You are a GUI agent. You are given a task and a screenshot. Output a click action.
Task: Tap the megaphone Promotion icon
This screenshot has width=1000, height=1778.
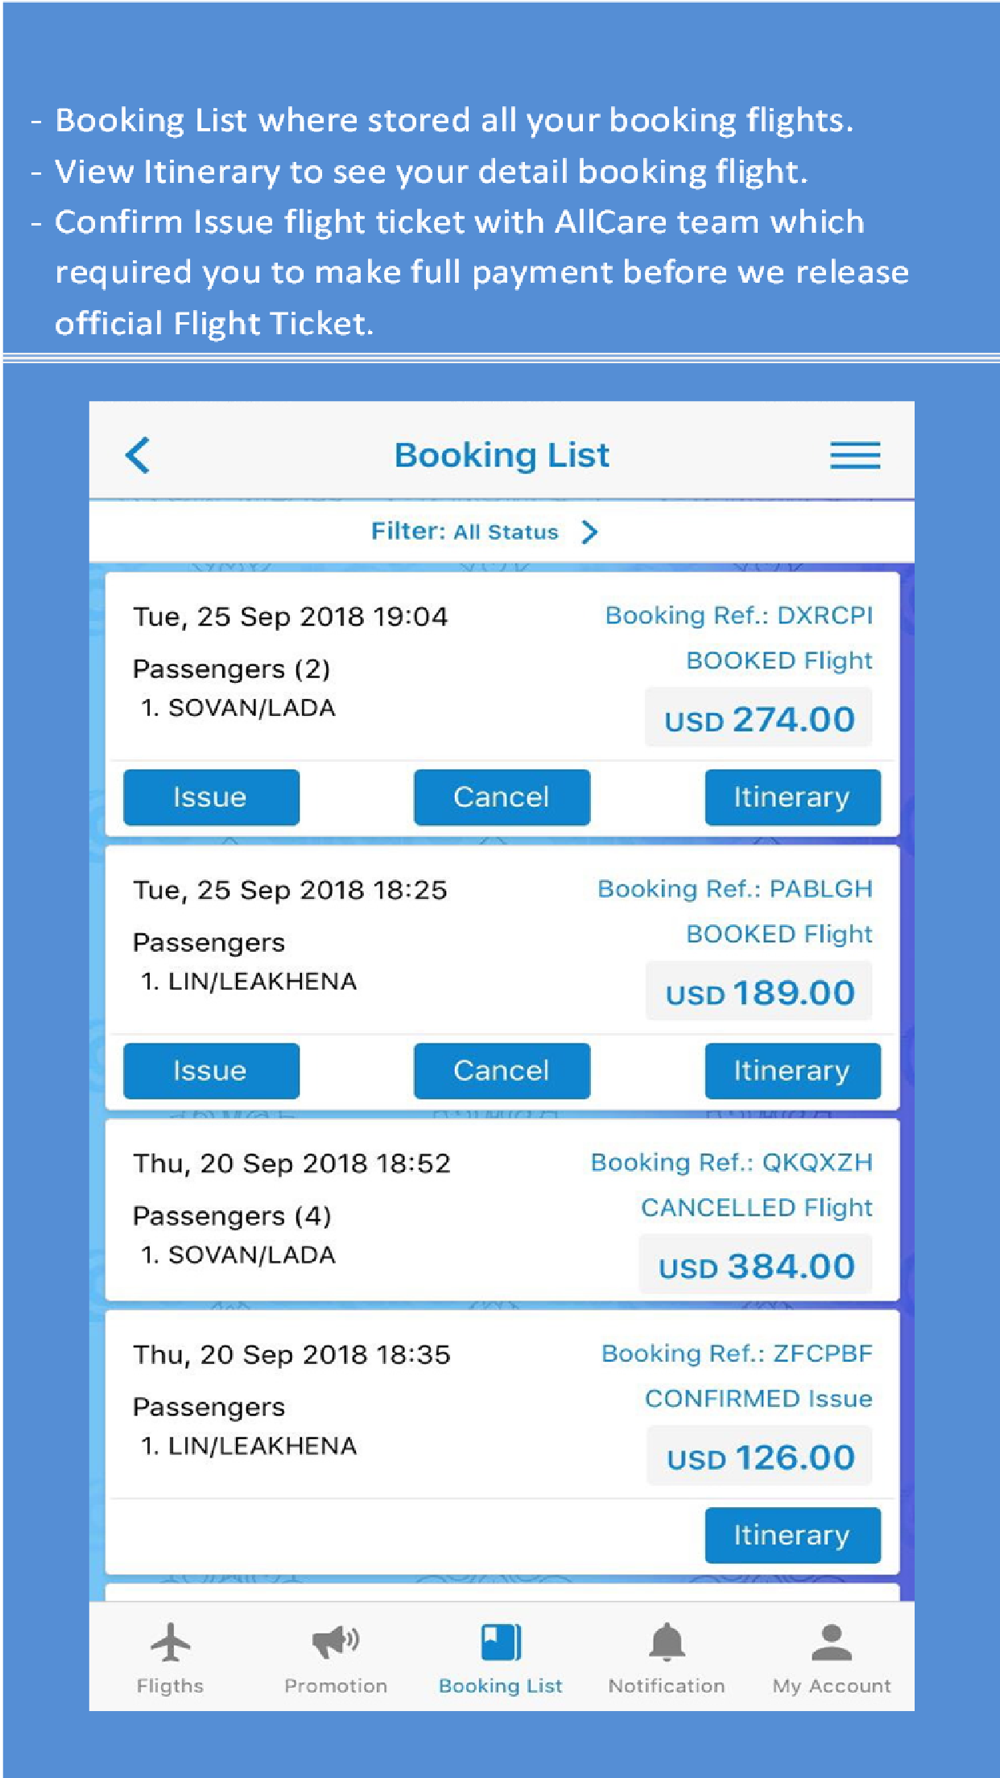point(335,1641)
